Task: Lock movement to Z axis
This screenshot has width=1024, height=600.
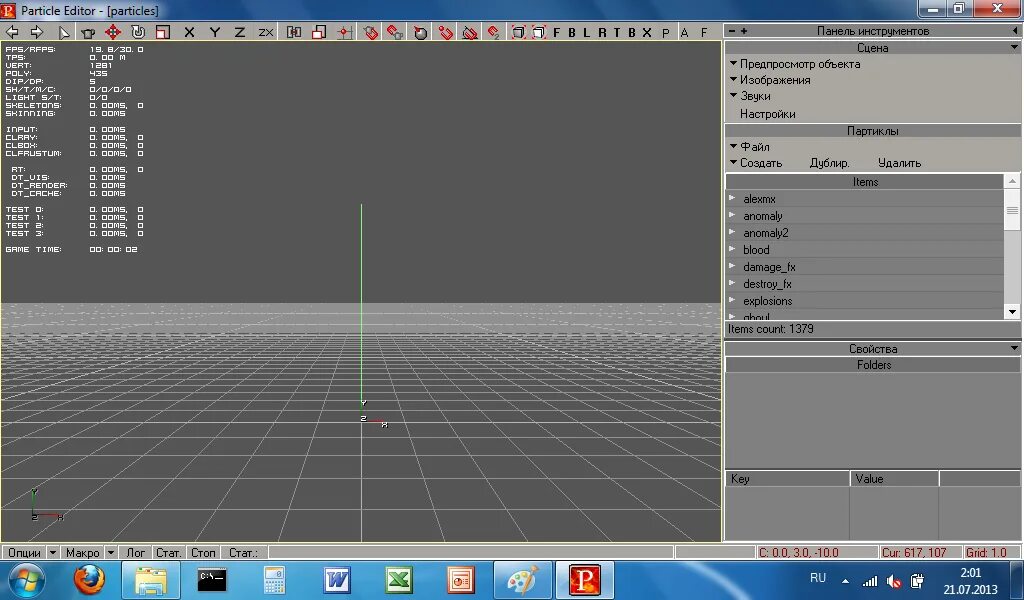Action: (x=240, y=32)
